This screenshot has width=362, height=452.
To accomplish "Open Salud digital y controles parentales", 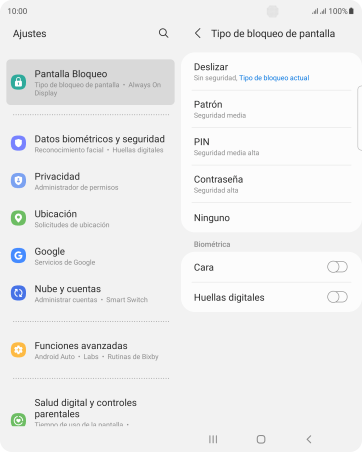I will 90,412.
